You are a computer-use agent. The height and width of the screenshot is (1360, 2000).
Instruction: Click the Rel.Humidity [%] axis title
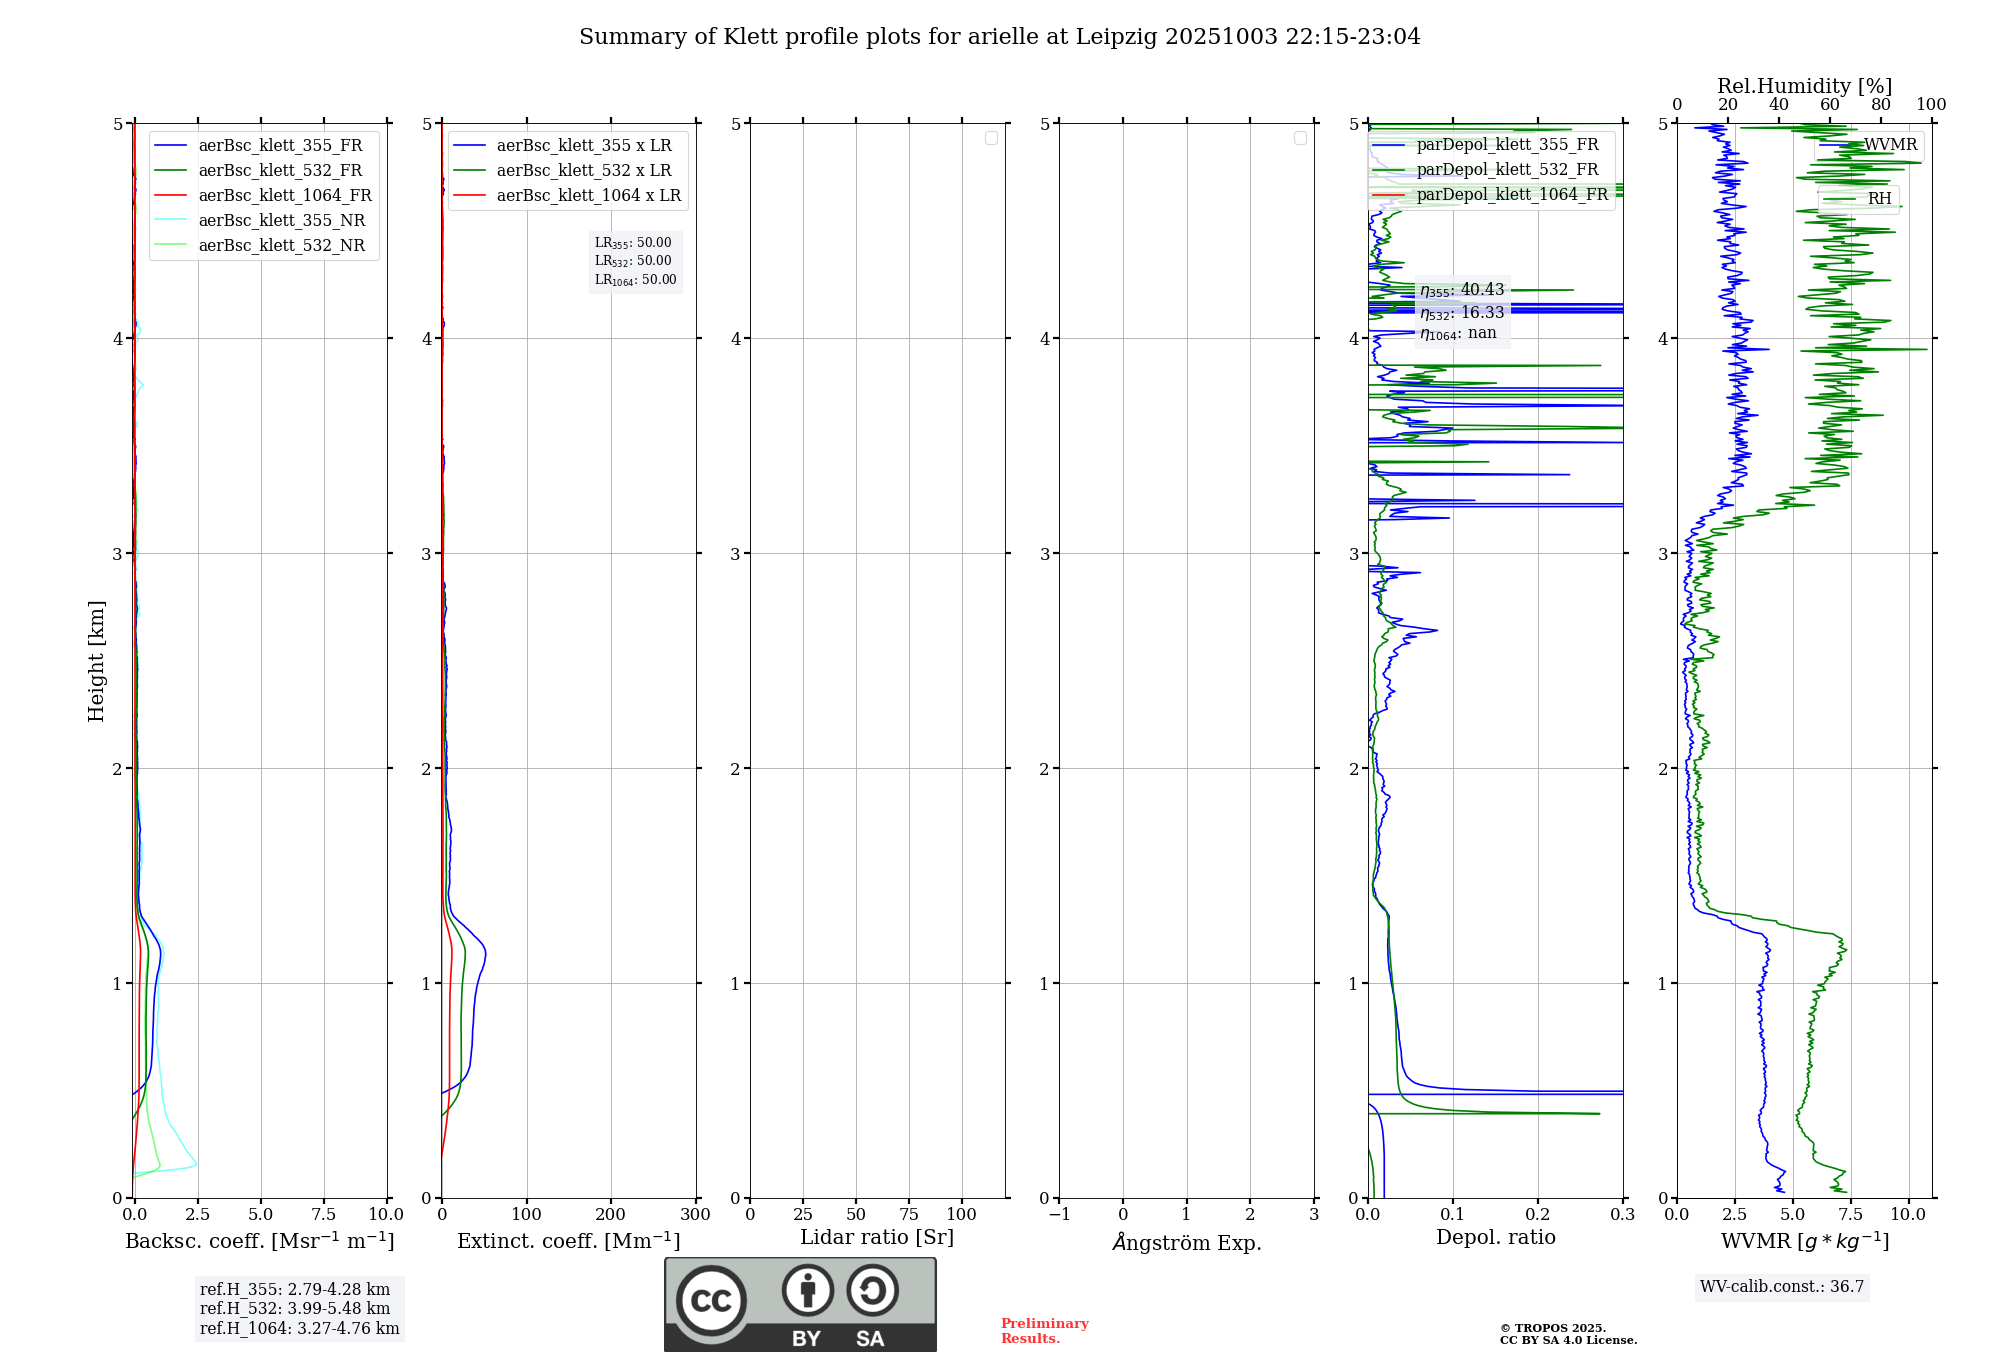pyautogui.click(x=1804, y=86)
